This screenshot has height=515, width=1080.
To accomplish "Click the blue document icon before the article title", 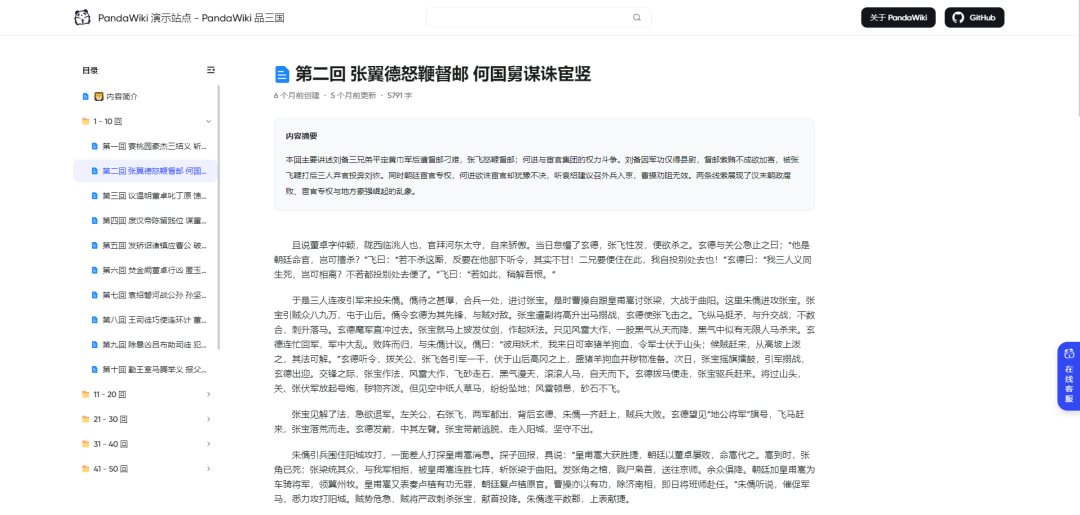I will pos(282,74).
